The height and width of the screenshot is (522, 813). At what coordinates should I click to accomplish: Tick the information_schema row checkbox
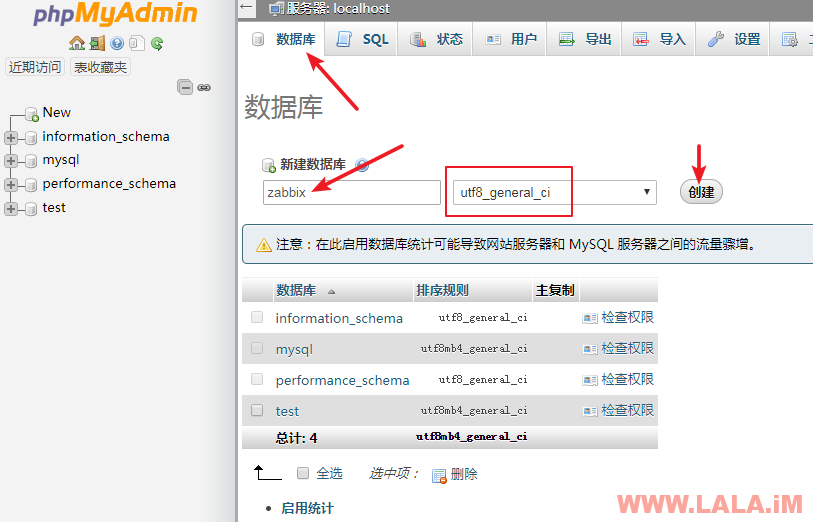(257, 318)
